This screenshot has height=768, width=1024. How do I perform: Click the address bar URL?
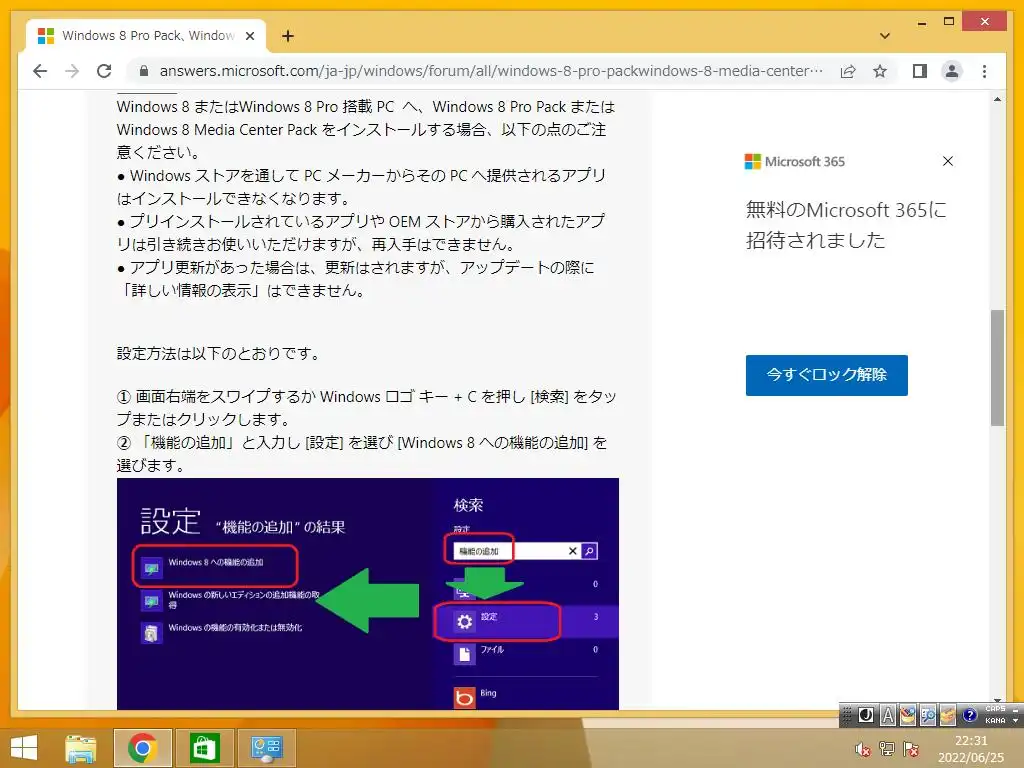(491, 71)
